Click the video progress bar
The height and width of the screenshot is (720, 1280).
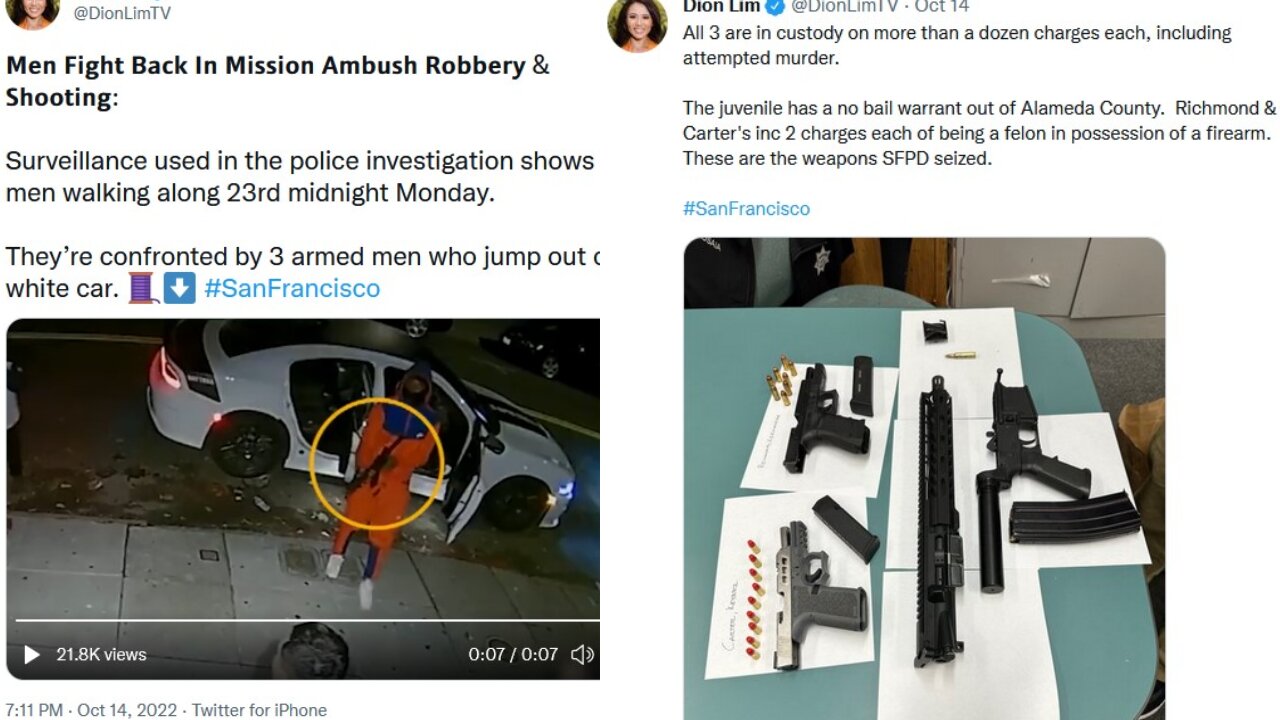coord(303,621)
